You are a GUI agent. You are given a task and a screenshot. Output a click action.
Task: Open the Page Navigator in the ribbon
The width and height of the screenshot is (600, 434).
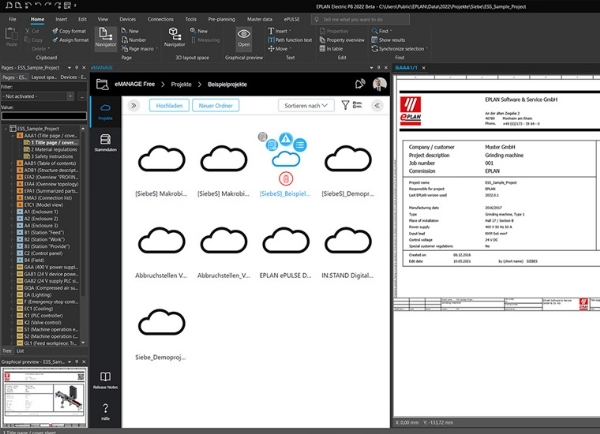coord(106,38)
